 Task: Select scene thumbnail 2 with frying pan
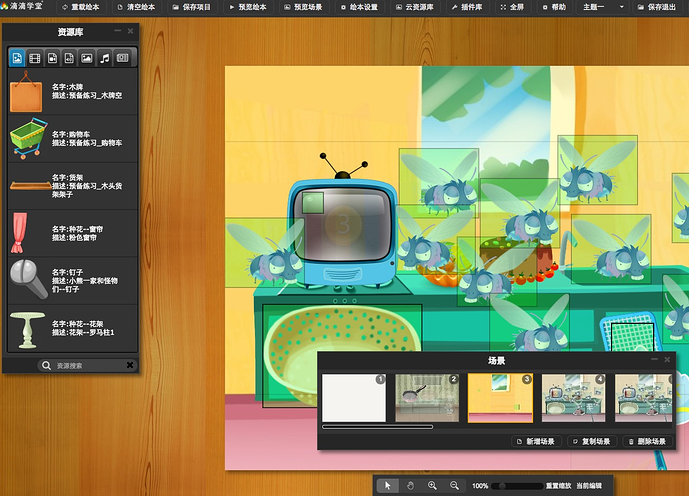427,398
